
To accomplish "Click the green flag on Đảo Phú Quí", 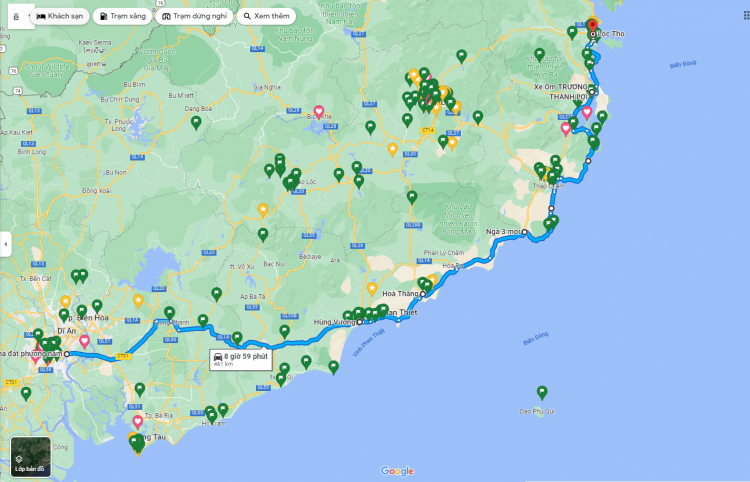I will tap(541, 393).
